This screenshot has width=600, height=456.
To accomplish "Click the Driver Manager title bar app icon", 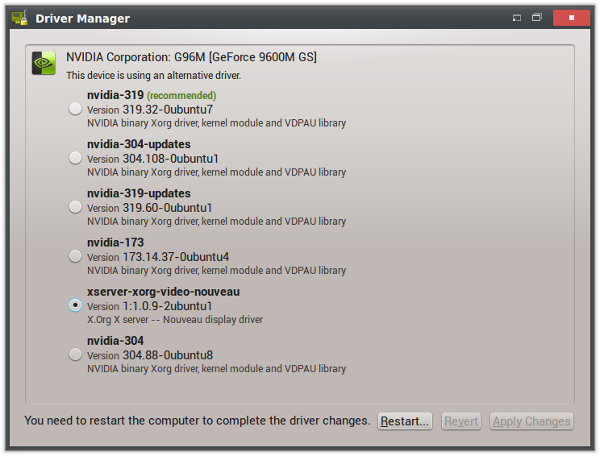I will pos(20,18).
